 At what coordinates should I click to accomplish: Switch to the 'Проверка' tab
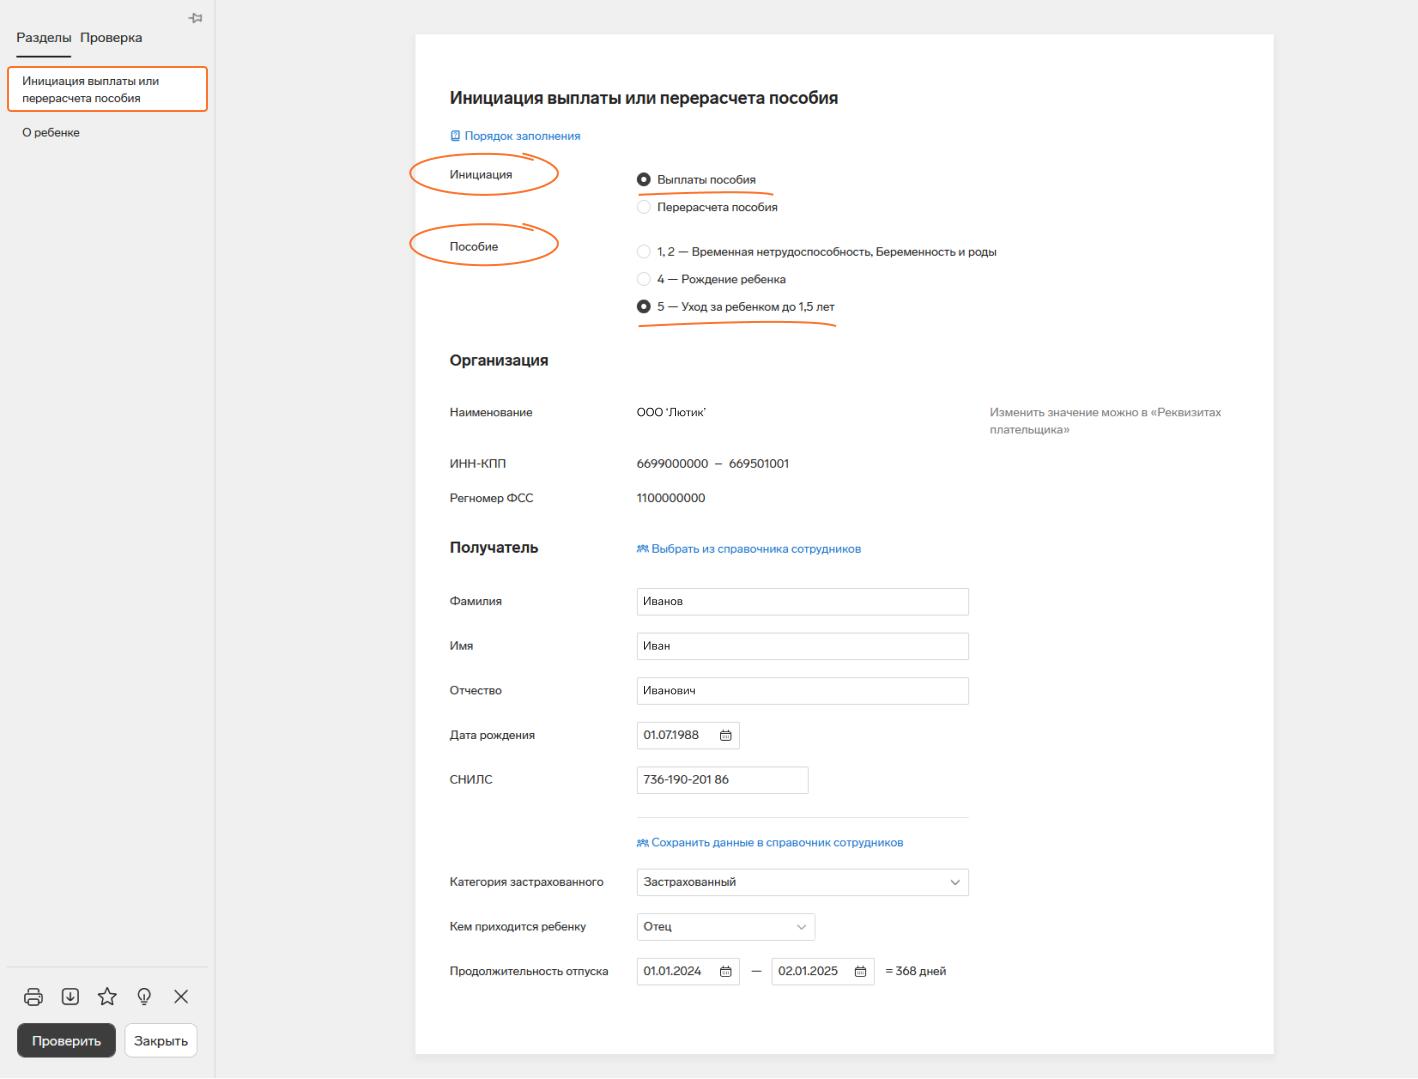tap(111, 38)
